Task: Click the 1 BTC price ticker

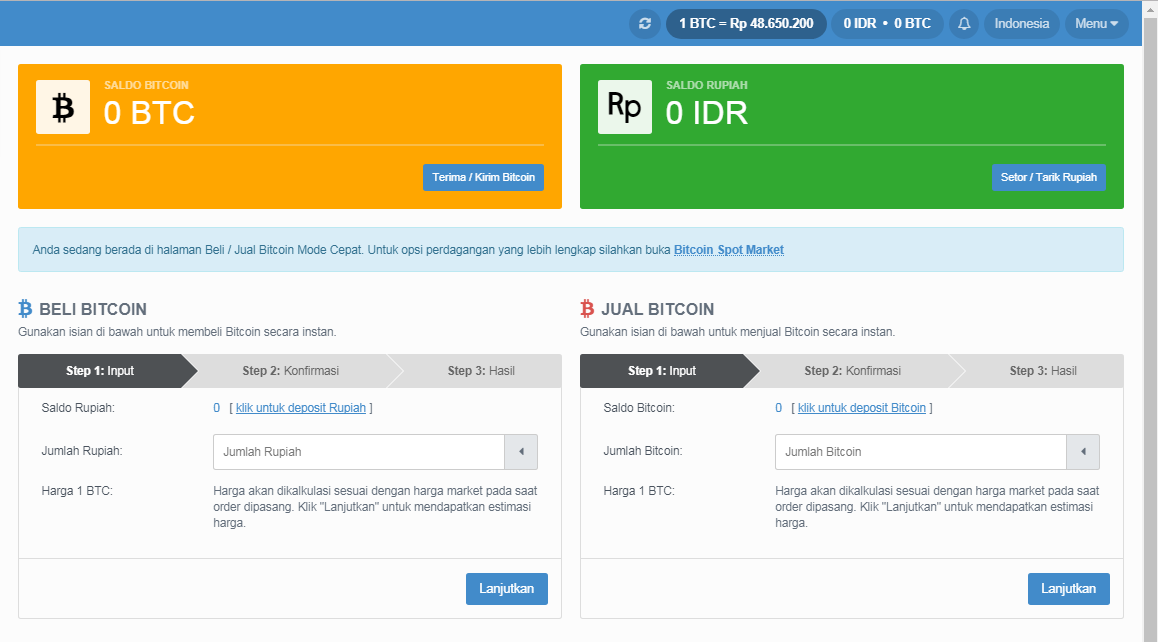Action: pyautogui.click(x=746, y=24)
